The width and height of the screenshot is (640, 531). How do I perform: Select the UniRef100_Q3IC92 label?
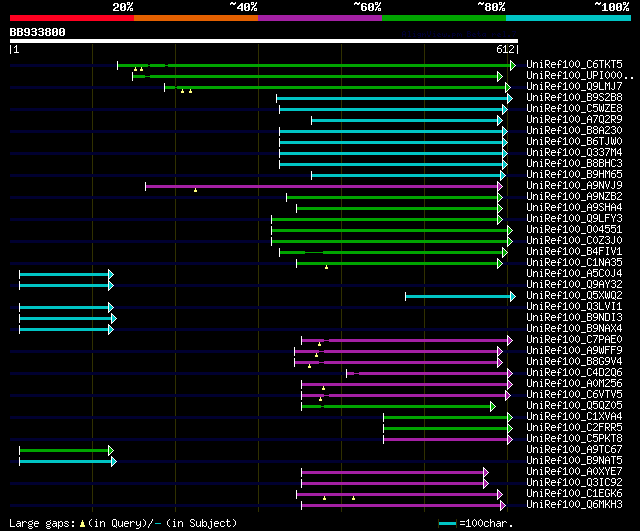pyautogui.click(x=574, y=482)
